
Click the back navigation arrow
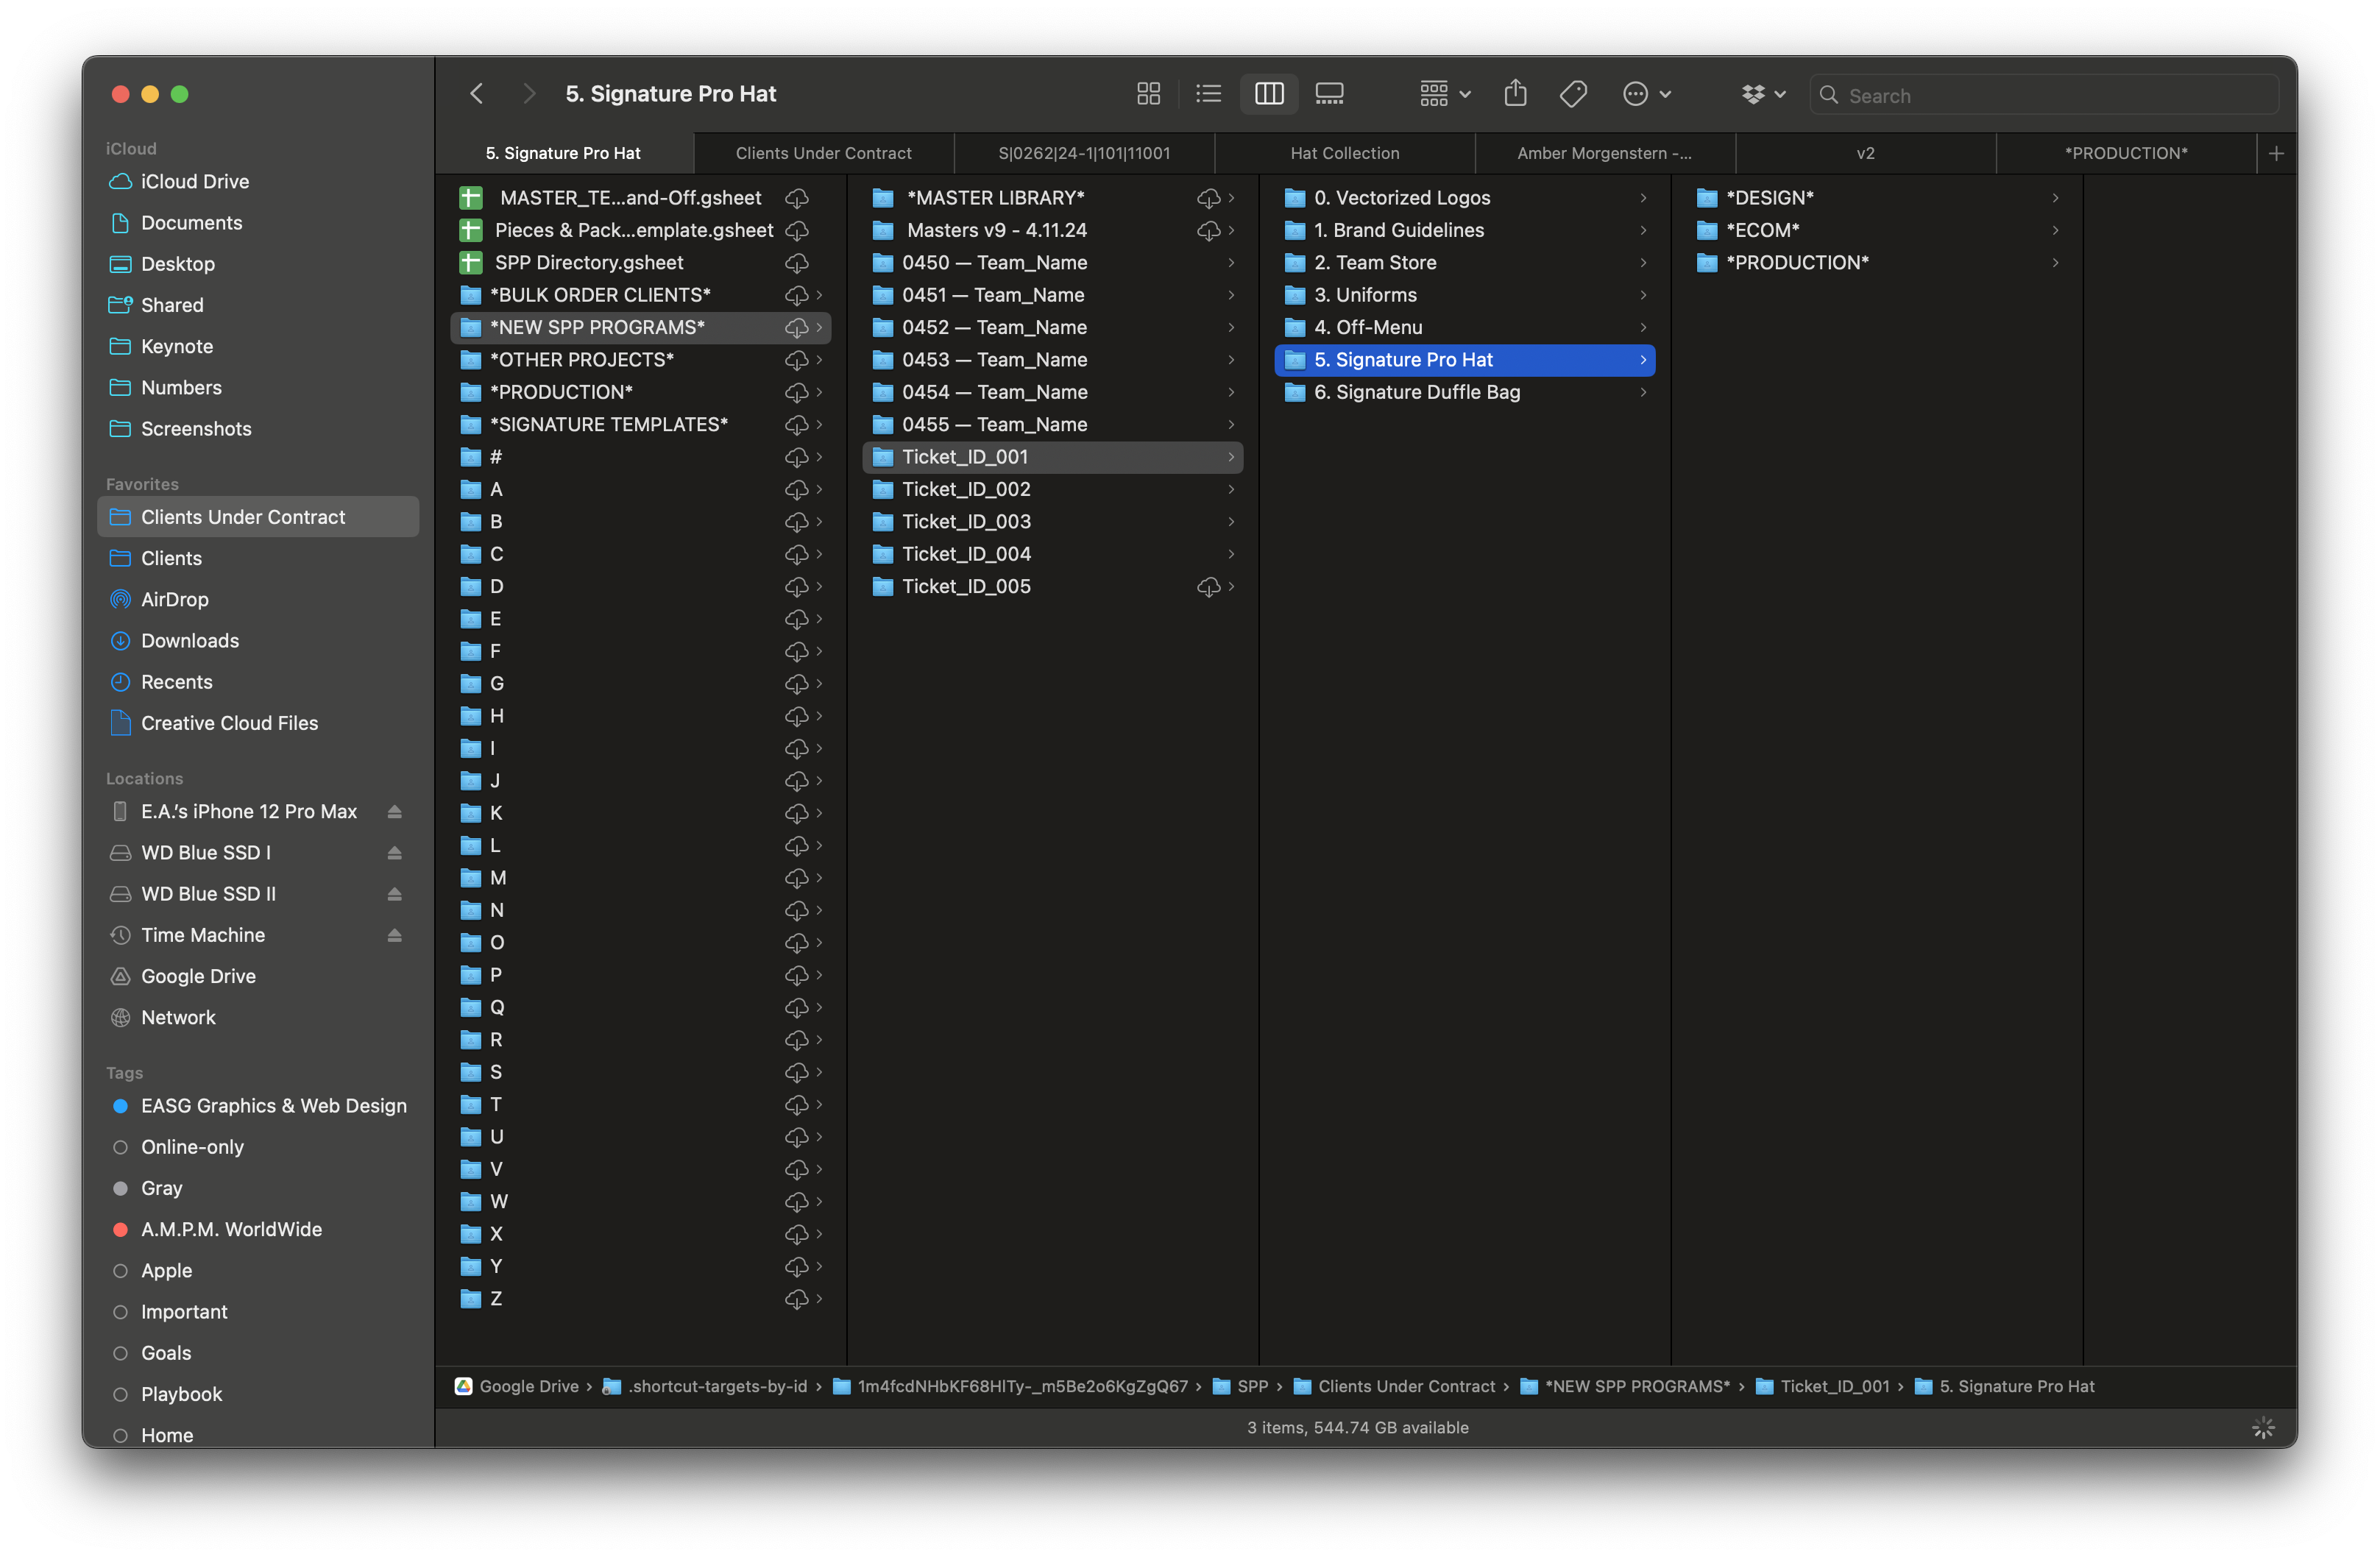477,94
